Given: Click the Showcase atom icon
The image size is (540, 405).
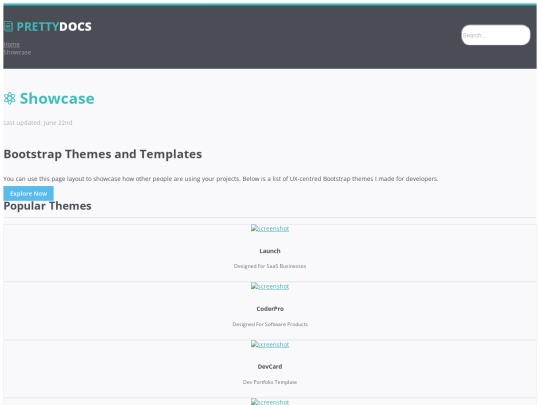Looking at the screenshot, I should pyautogui.click(x=10, y=98).
